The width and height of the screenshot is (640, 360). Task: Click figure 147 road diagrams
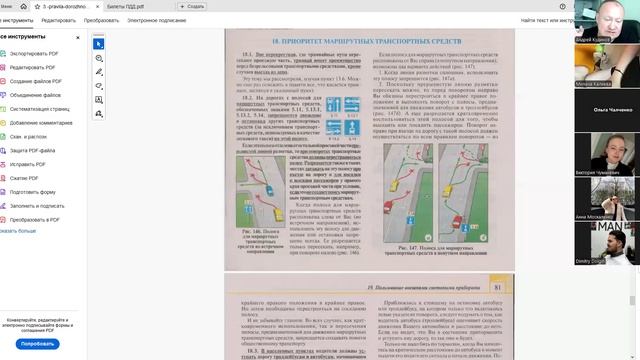coord(436,193)
